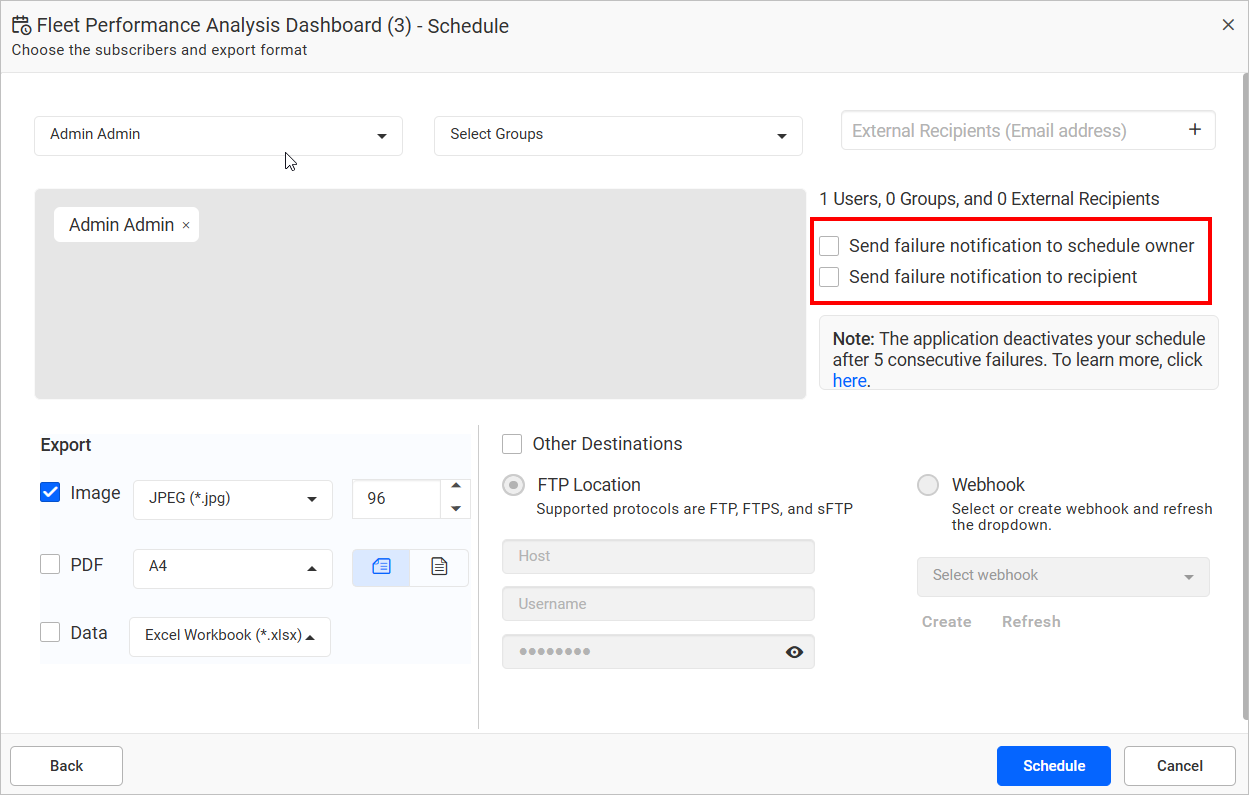The height and width of the screenshot is (795, 1249).
Task: Select the FTP Location radio button
Action: (x=513, y=484)
